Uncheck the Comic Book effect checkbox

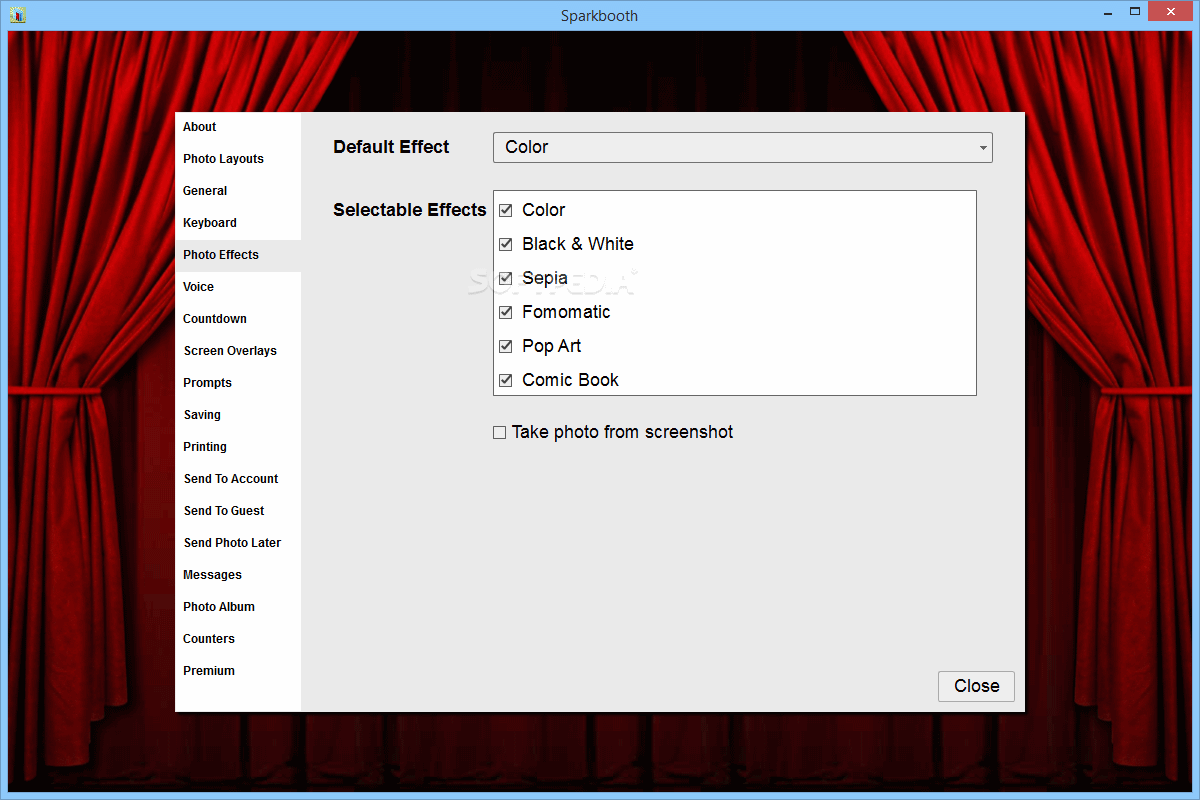tap(506, 380)
